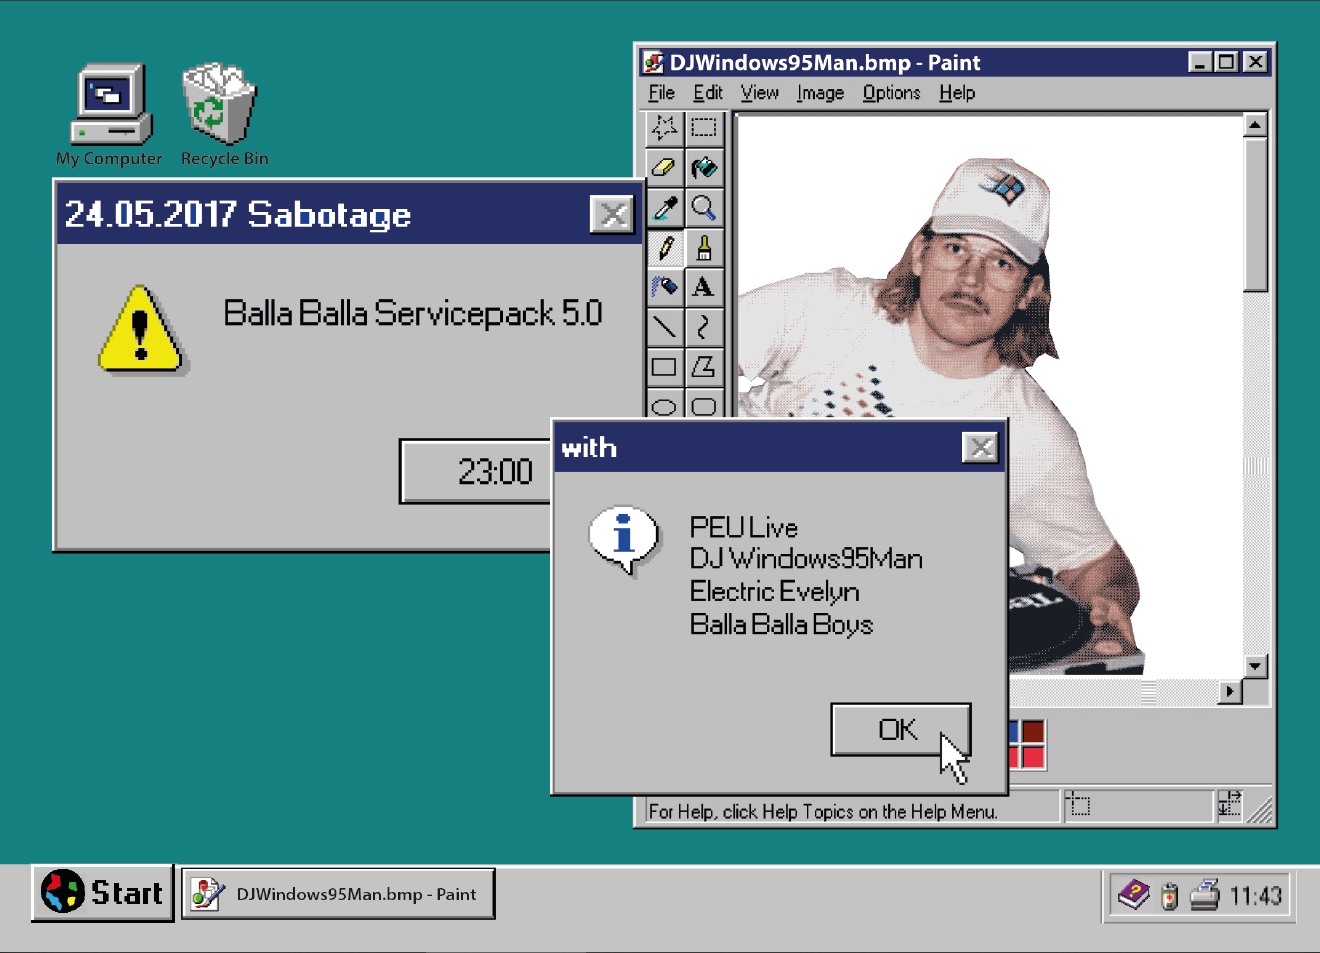Click the 'For Help, click Help Topics' status text
This screenshot has width=1320, height=953.
point(822,811)
